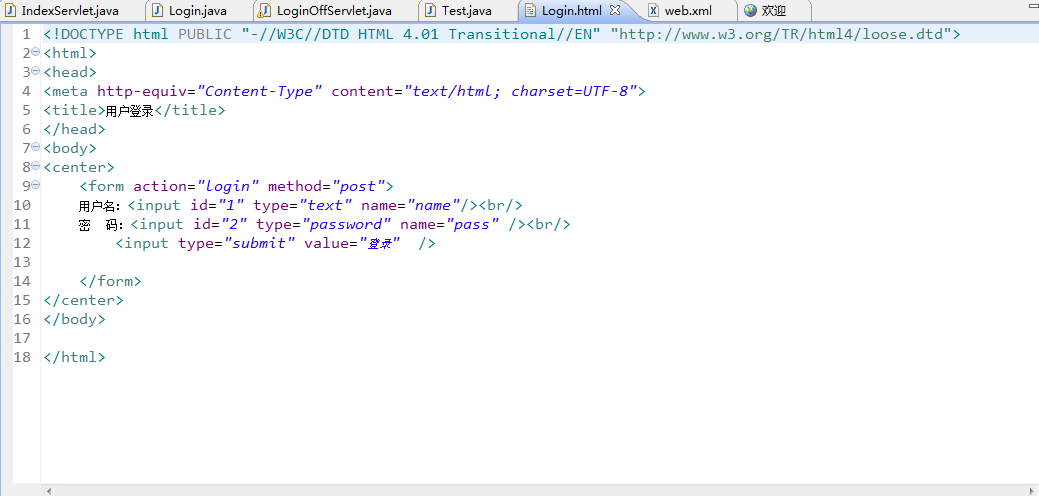Screen dimensions: 1039x496
Task: Collapse the html element fold on line 2
Action: [36, 52]
